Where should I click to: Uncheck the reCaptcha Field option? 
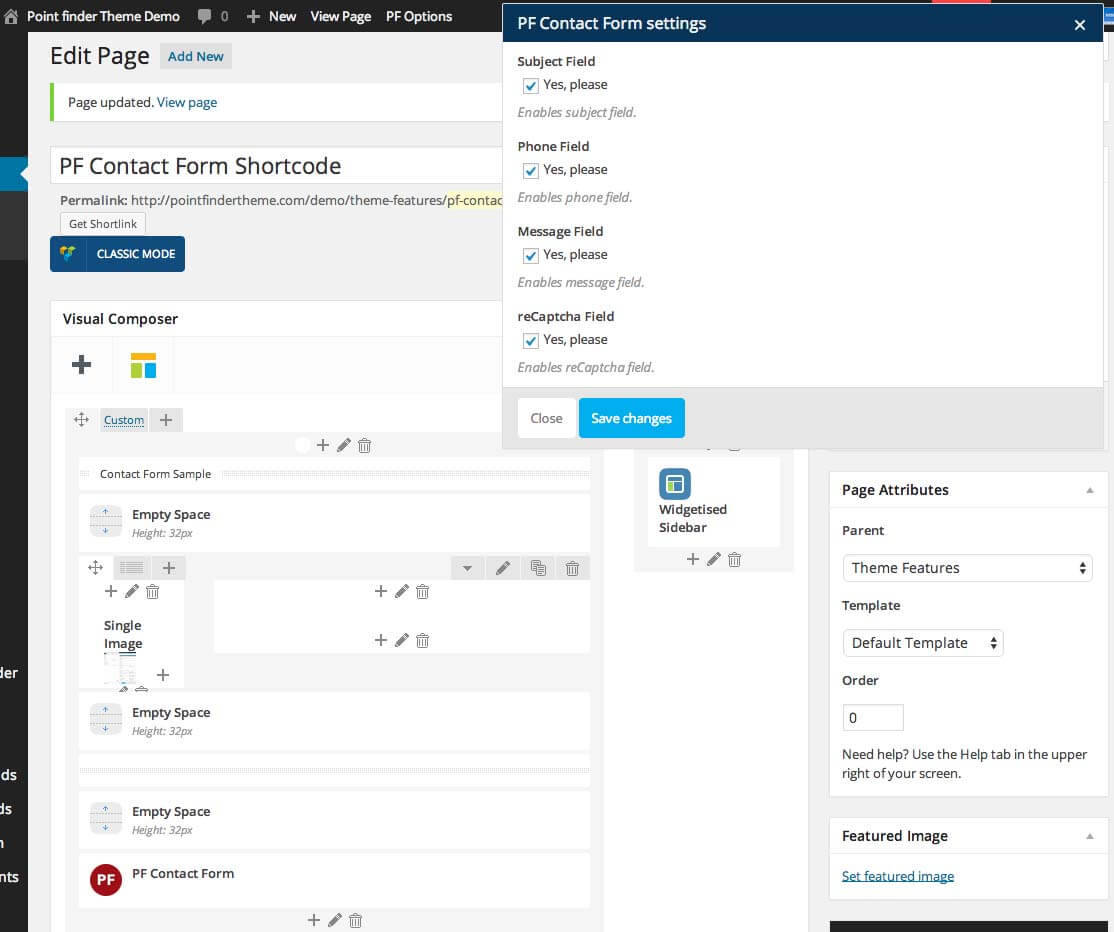click(x=530, y=341)
